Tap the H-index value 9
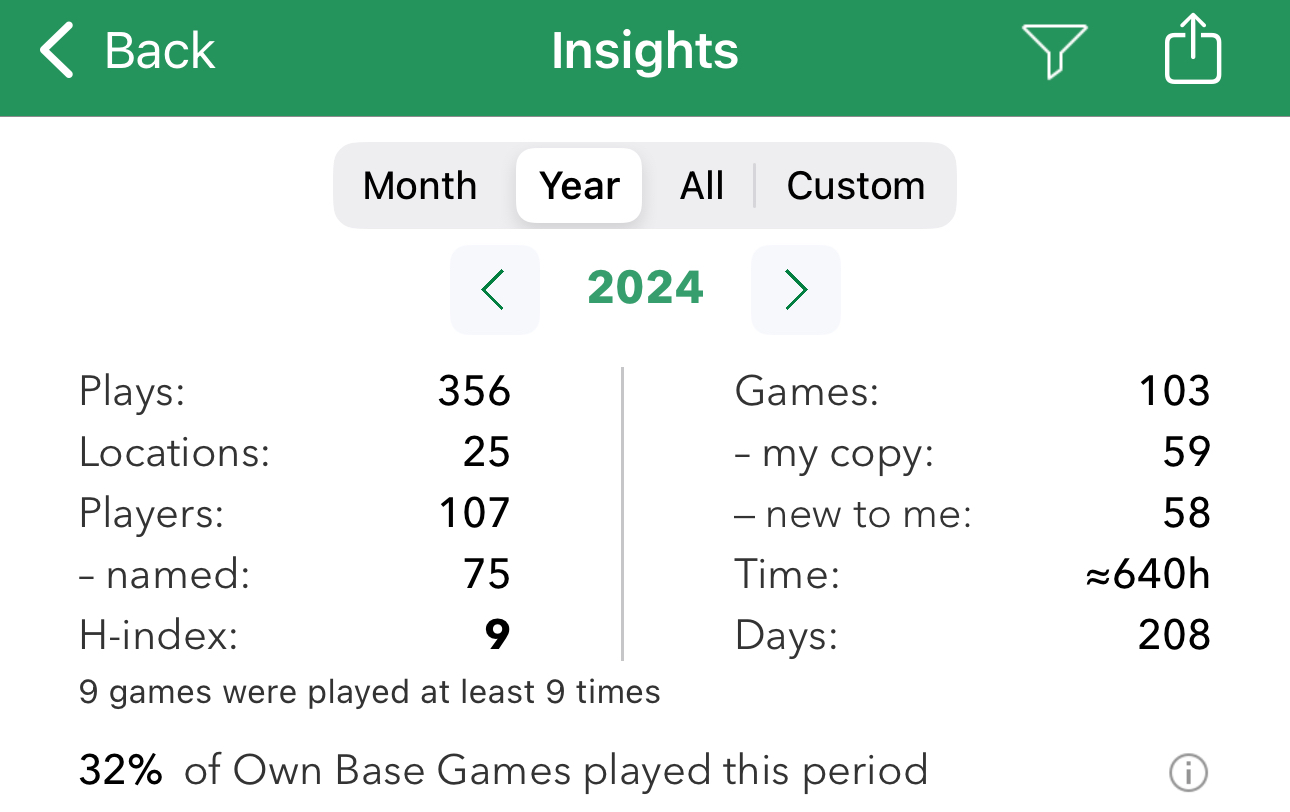This screenshot has height=812, width=1290. pyautogui.click(x=497, y=635)
